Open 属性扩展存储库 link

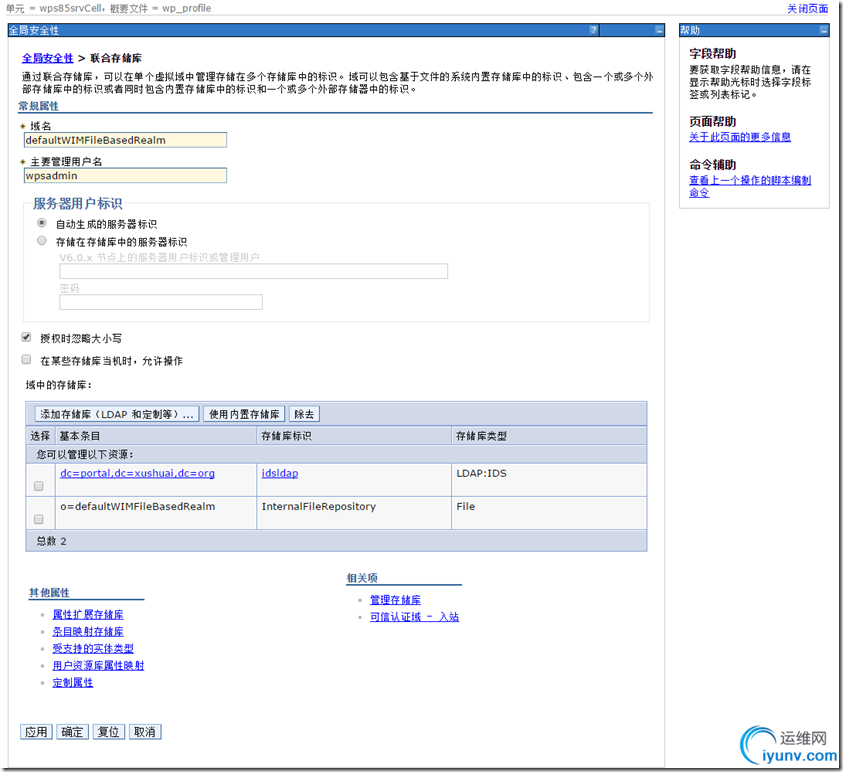point(88,614)
